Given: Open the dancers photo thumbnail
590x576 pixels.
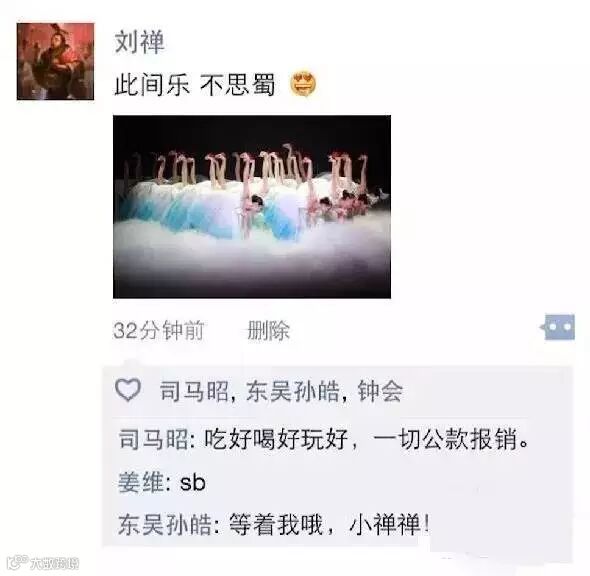Looking at the screenshot, I should click(252, 207).
